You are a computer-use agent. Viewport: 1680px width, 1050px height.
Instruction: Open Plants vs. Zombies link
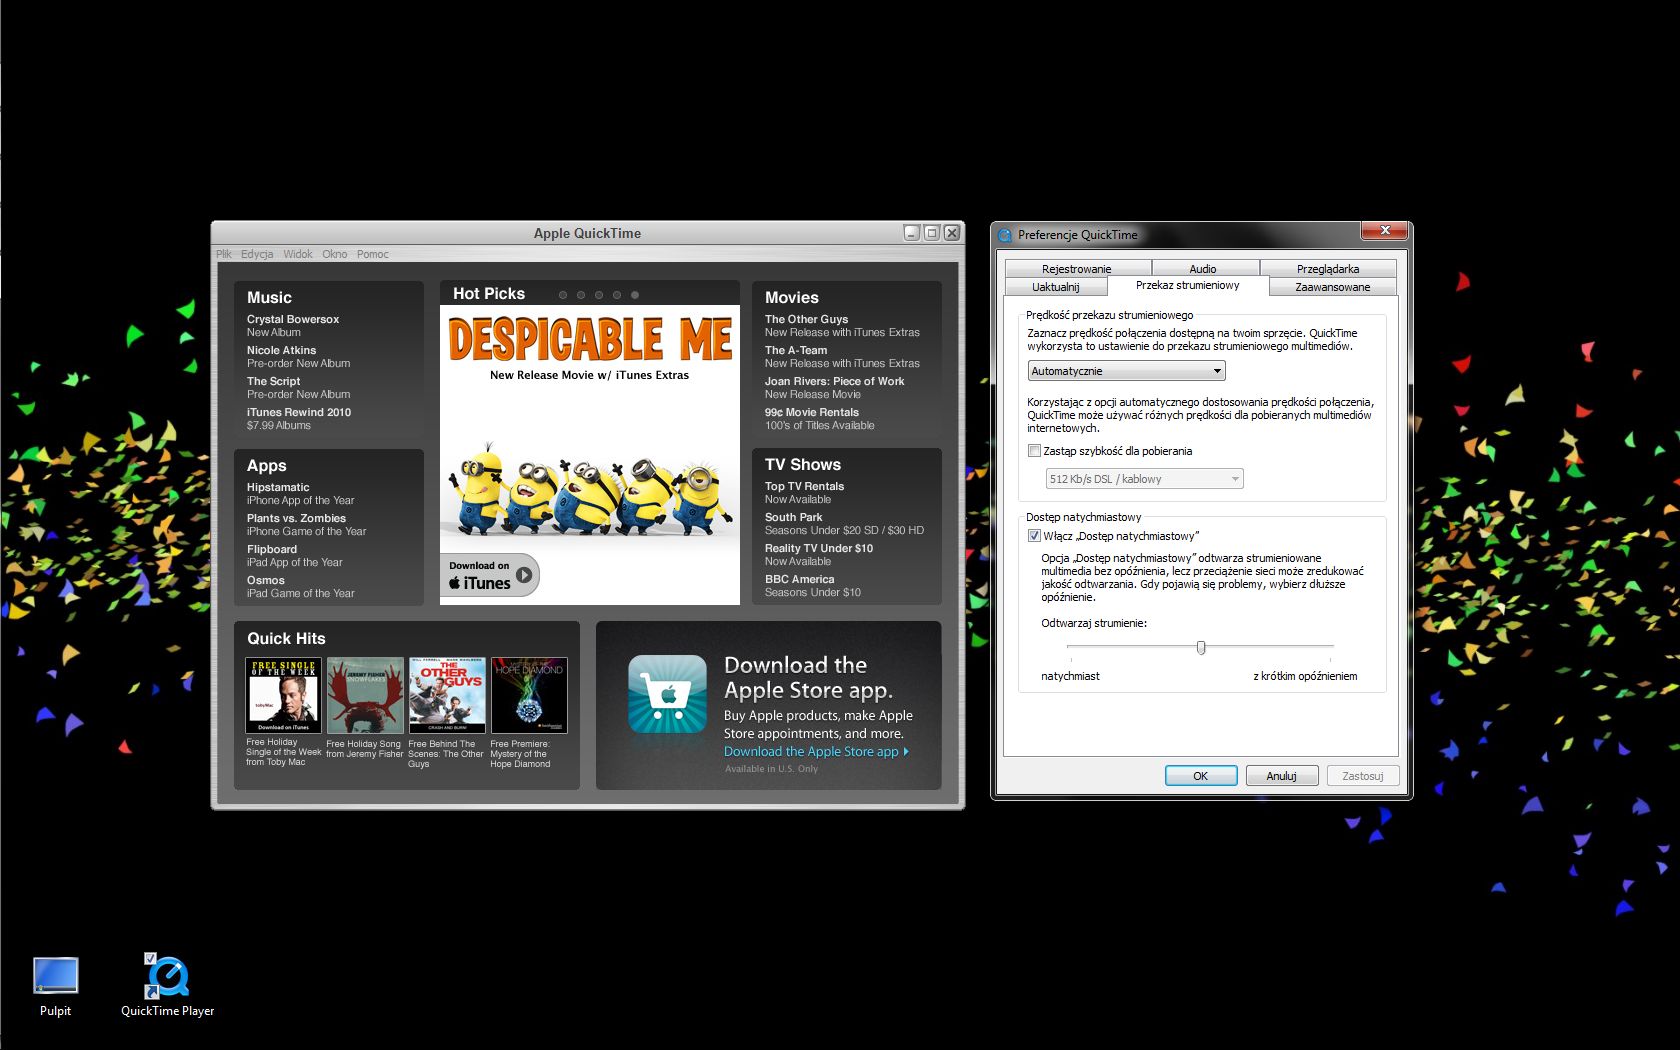point(306,525)
